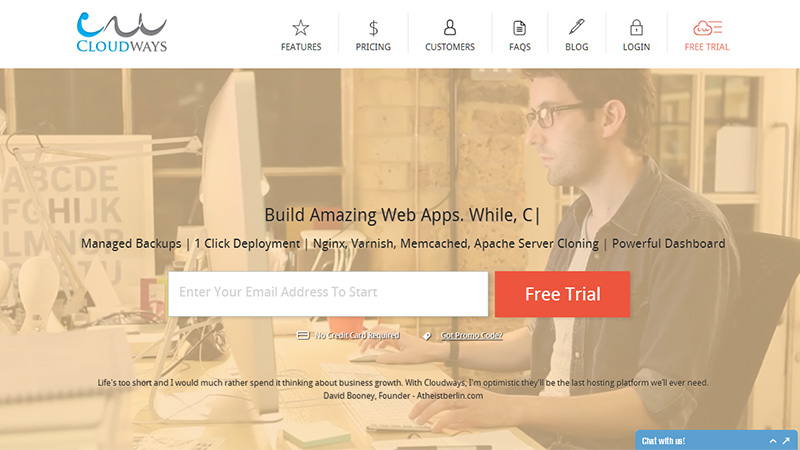The image size is (800, 450).
Task: Expand the chat widget with the up chevron
Action: click(773, 441)
